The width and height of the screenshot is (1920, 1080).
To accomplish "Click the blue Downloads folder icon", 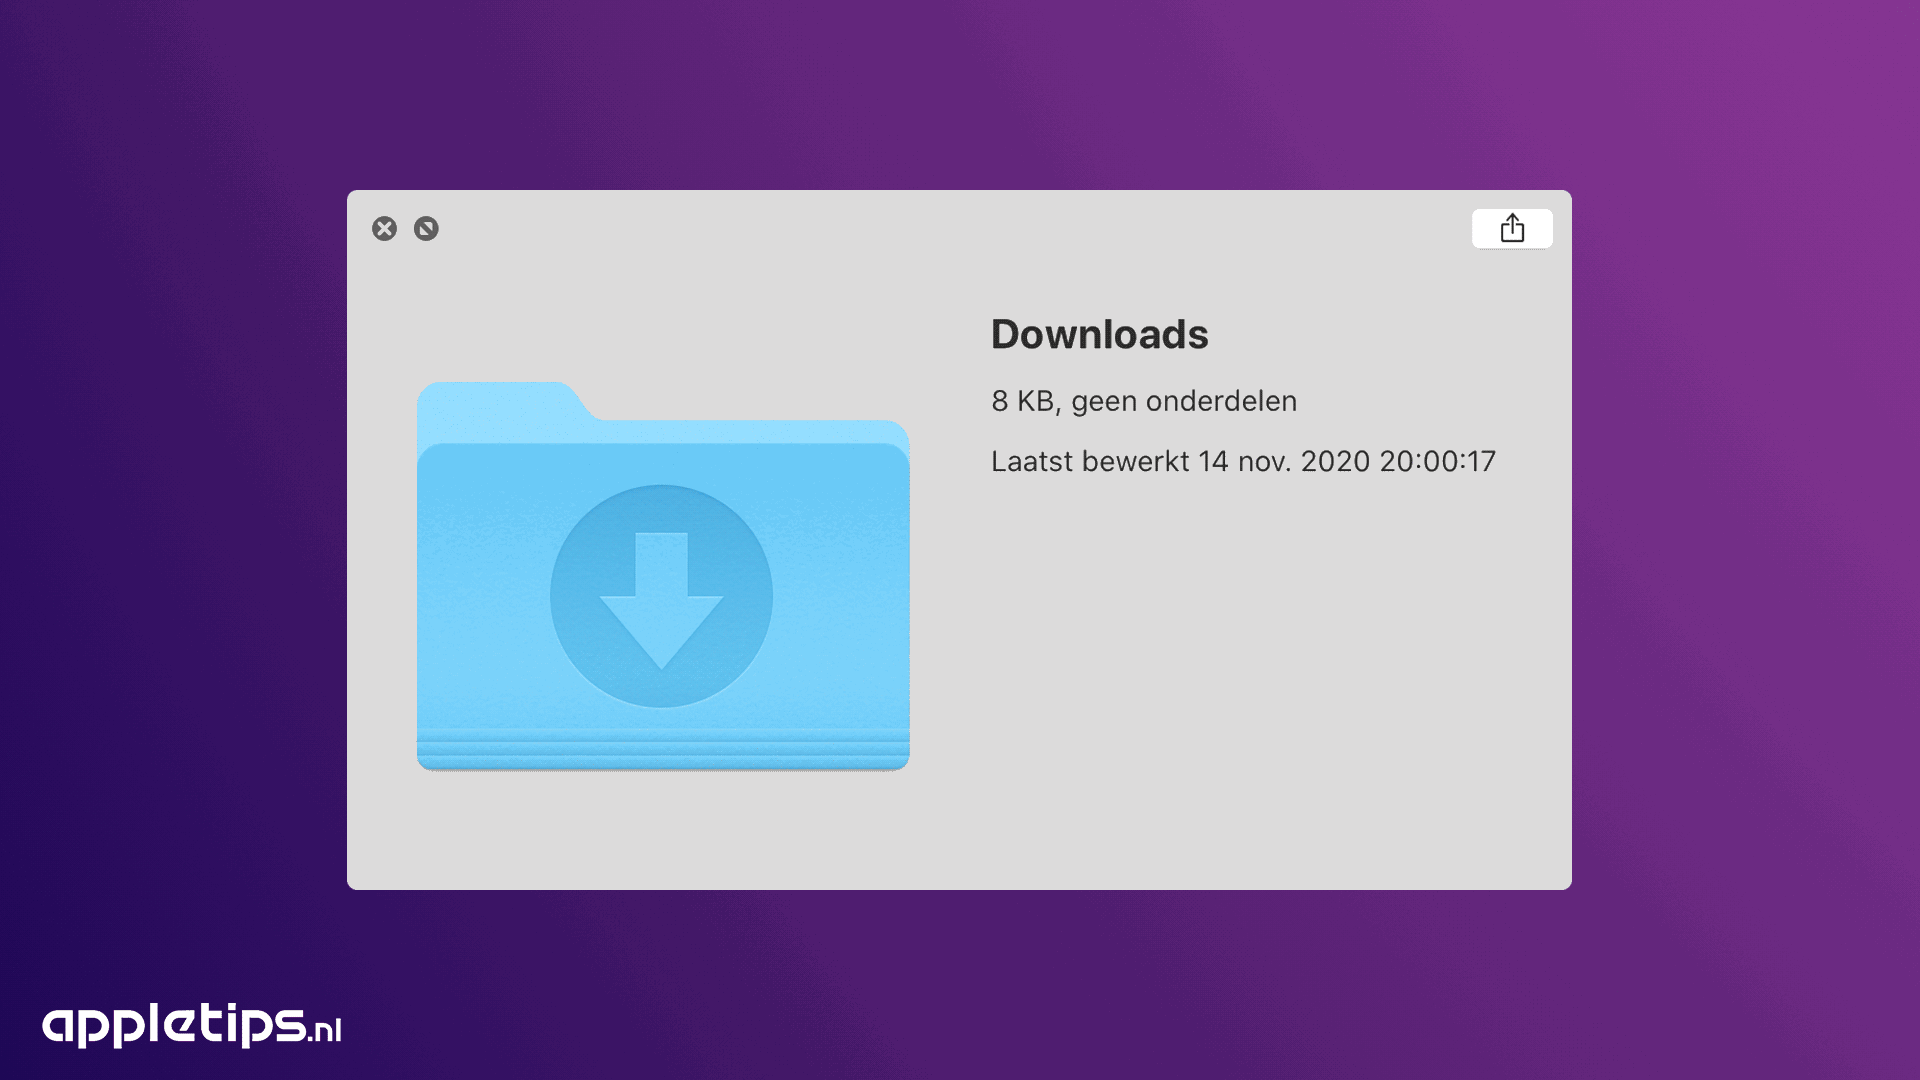I will click(663, 576).
